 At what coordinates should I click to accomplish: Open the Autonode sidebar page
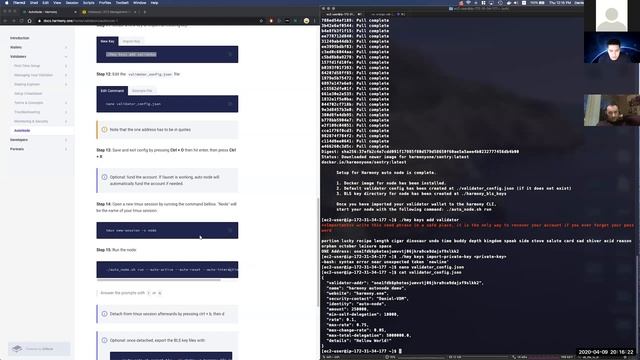coord(22,131)
